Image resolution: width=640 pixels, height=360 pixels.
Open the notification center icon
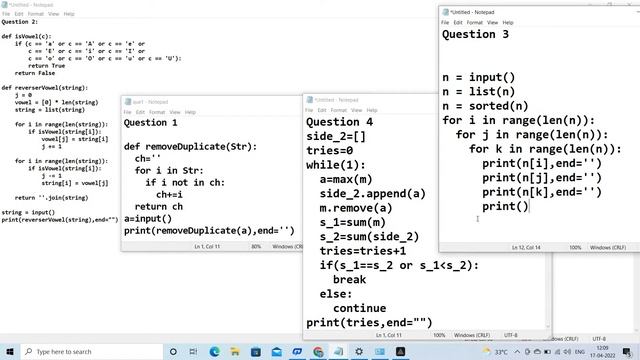(x=627, y=351)
